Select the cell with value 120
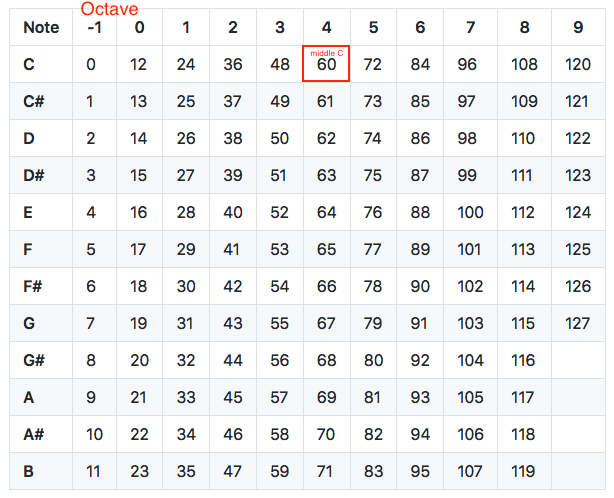This screenshot has width=614, height=498. [578, 65]
